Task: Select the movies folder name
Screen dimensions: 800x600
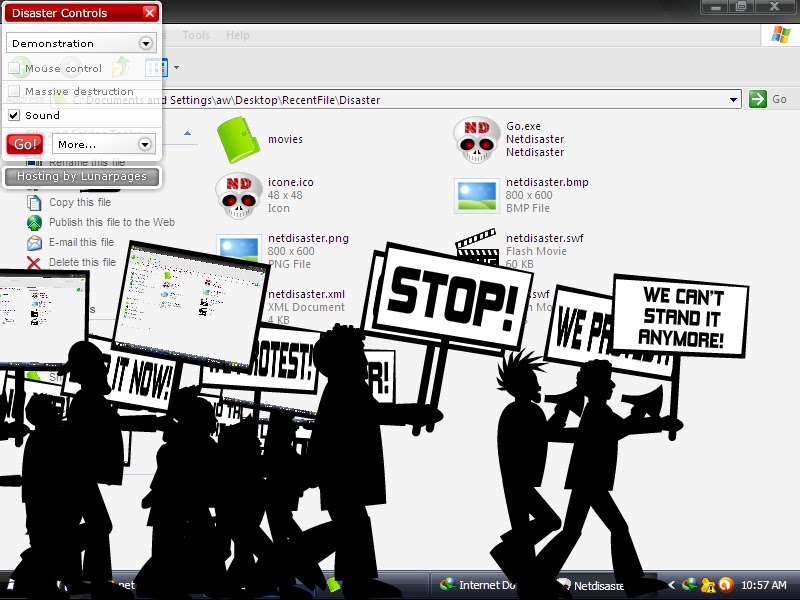Action: pyautogui.click(x=285, y=139)
